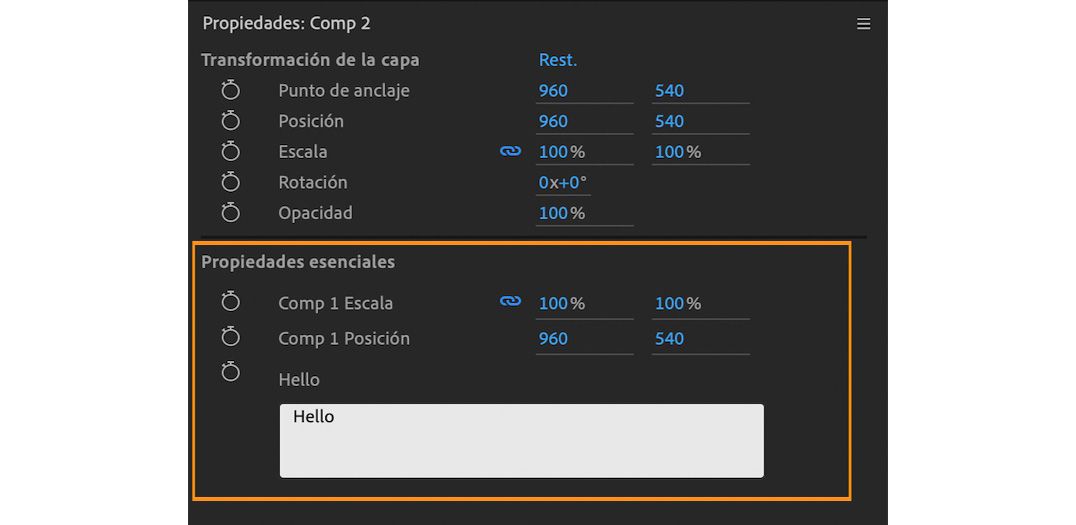Image resolution: width=1076 pixels, height=525 pixels.
Task: Click the stopwatch beside the Hello property
Action: pyautogui.click(x=231, y=372)
